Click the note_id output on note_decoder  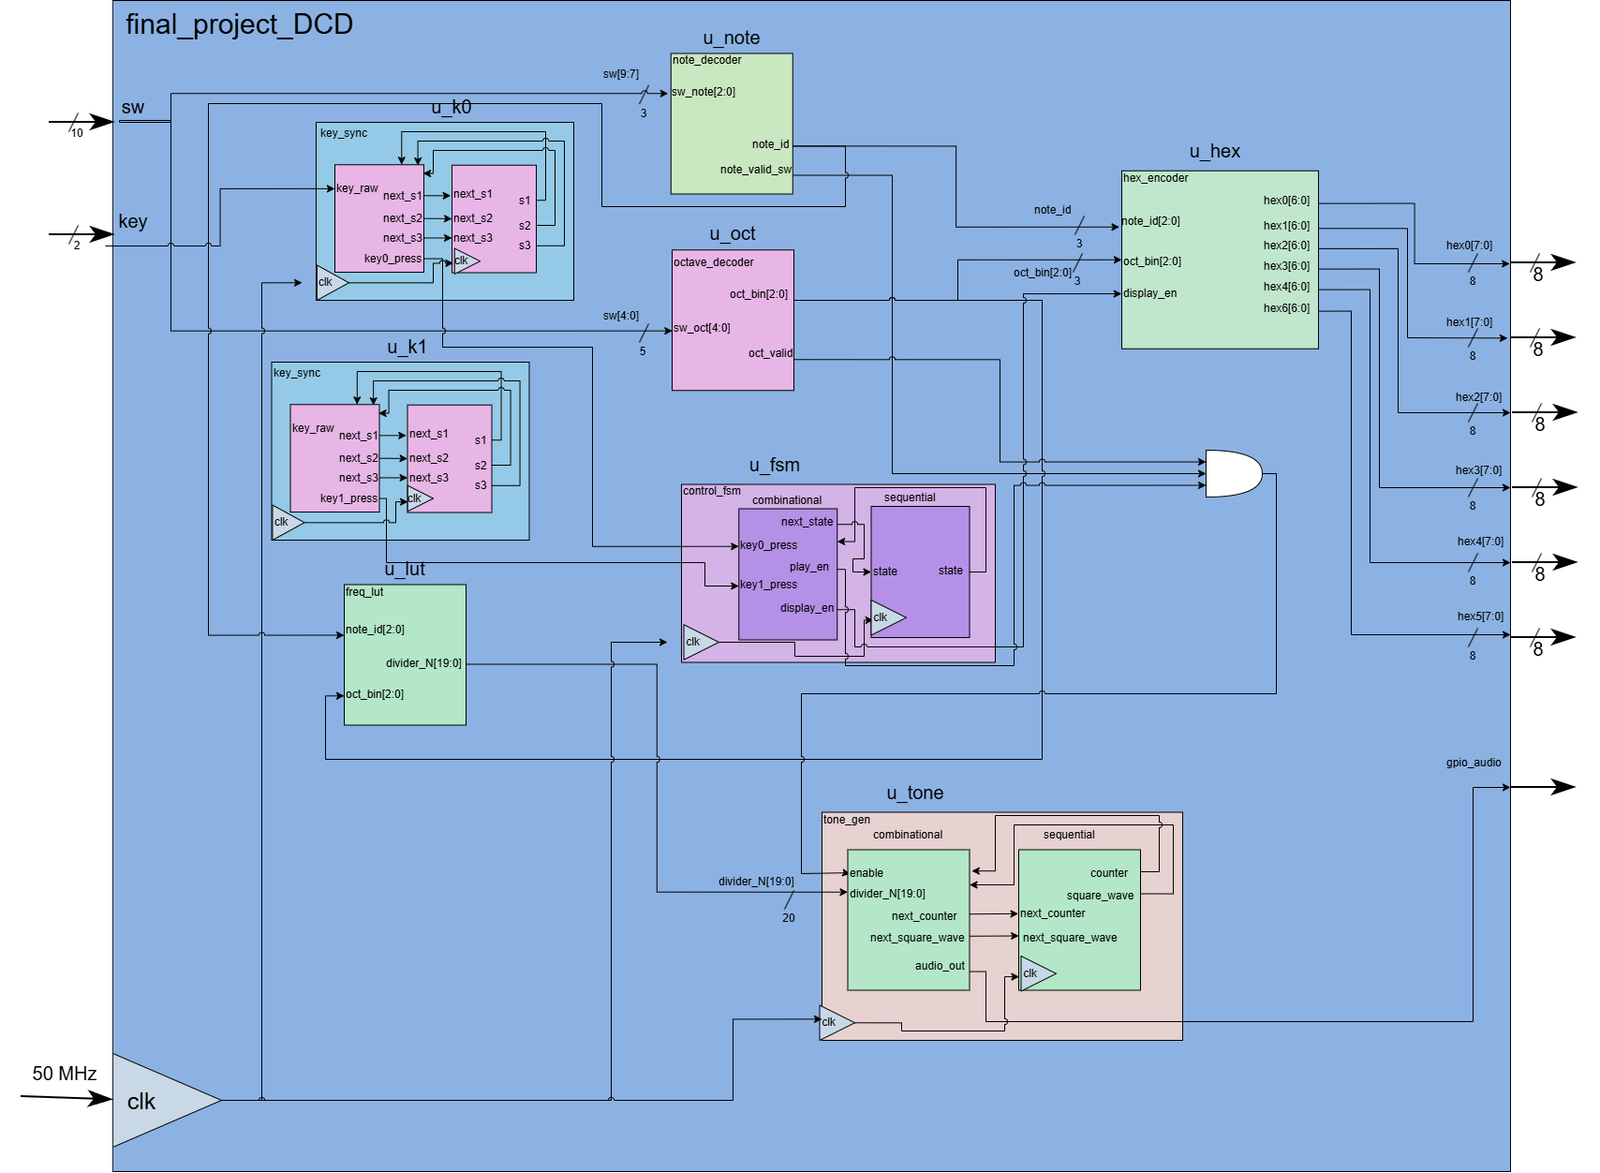pyautogui.click(x=770, y=144)
